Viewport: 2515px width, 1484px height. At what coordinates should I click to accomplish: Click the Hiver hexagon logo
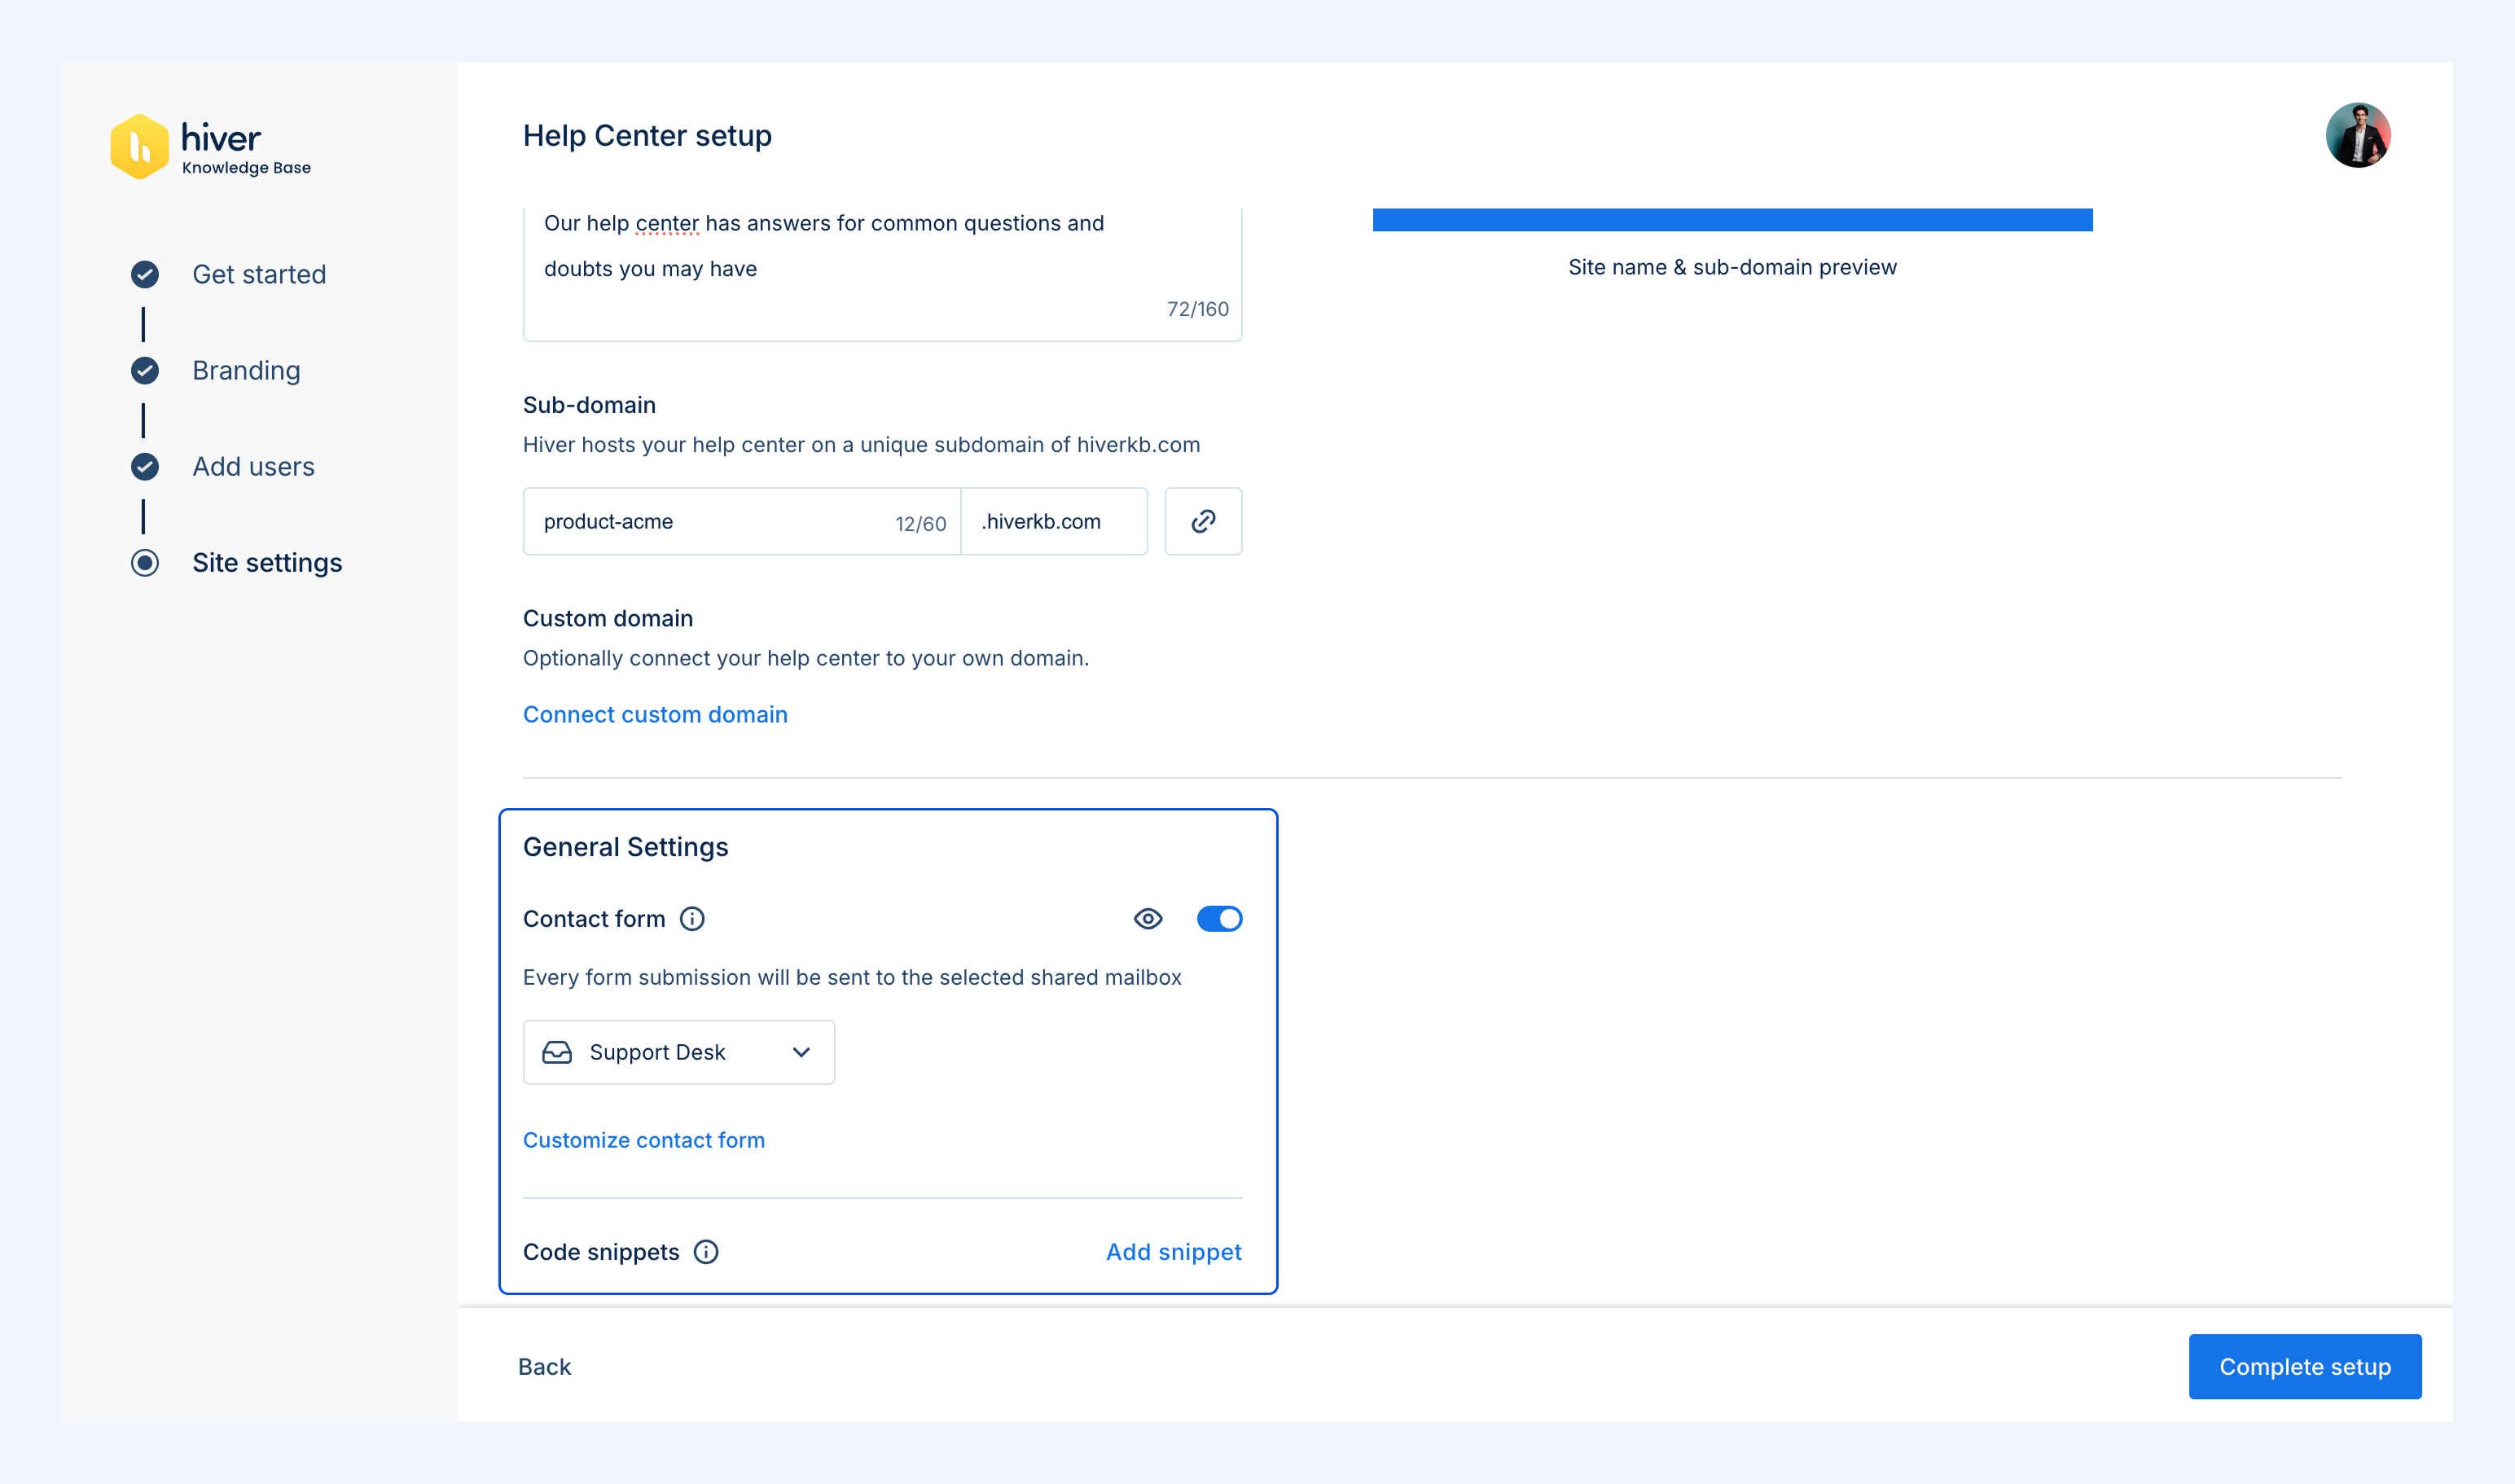pyautogui.click(x=139, y=146)
